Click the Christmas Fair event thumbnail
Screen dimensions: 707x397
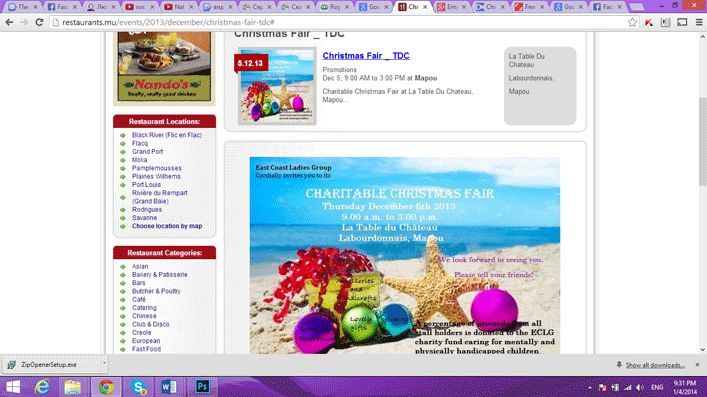click(x=277, y=86)
